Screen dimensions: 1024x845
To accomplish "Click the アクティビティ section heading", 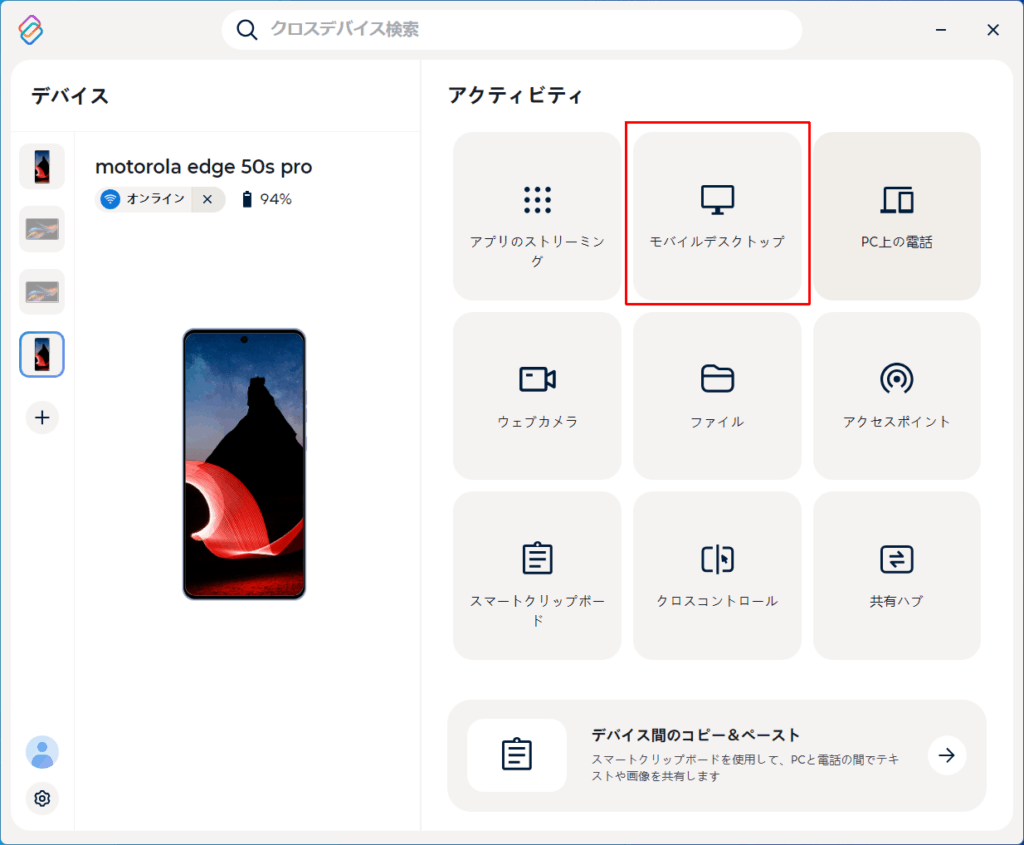I will (x=515, y=95).
